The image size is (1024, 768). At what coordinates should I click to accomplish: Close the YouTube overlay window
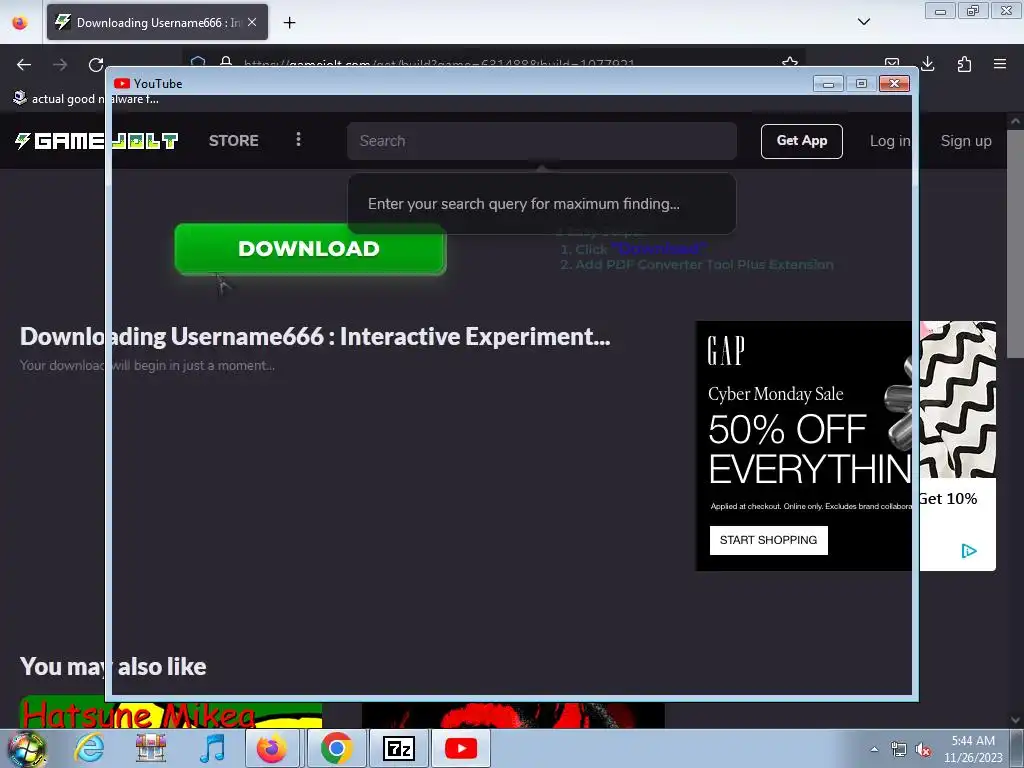[894, 84]
